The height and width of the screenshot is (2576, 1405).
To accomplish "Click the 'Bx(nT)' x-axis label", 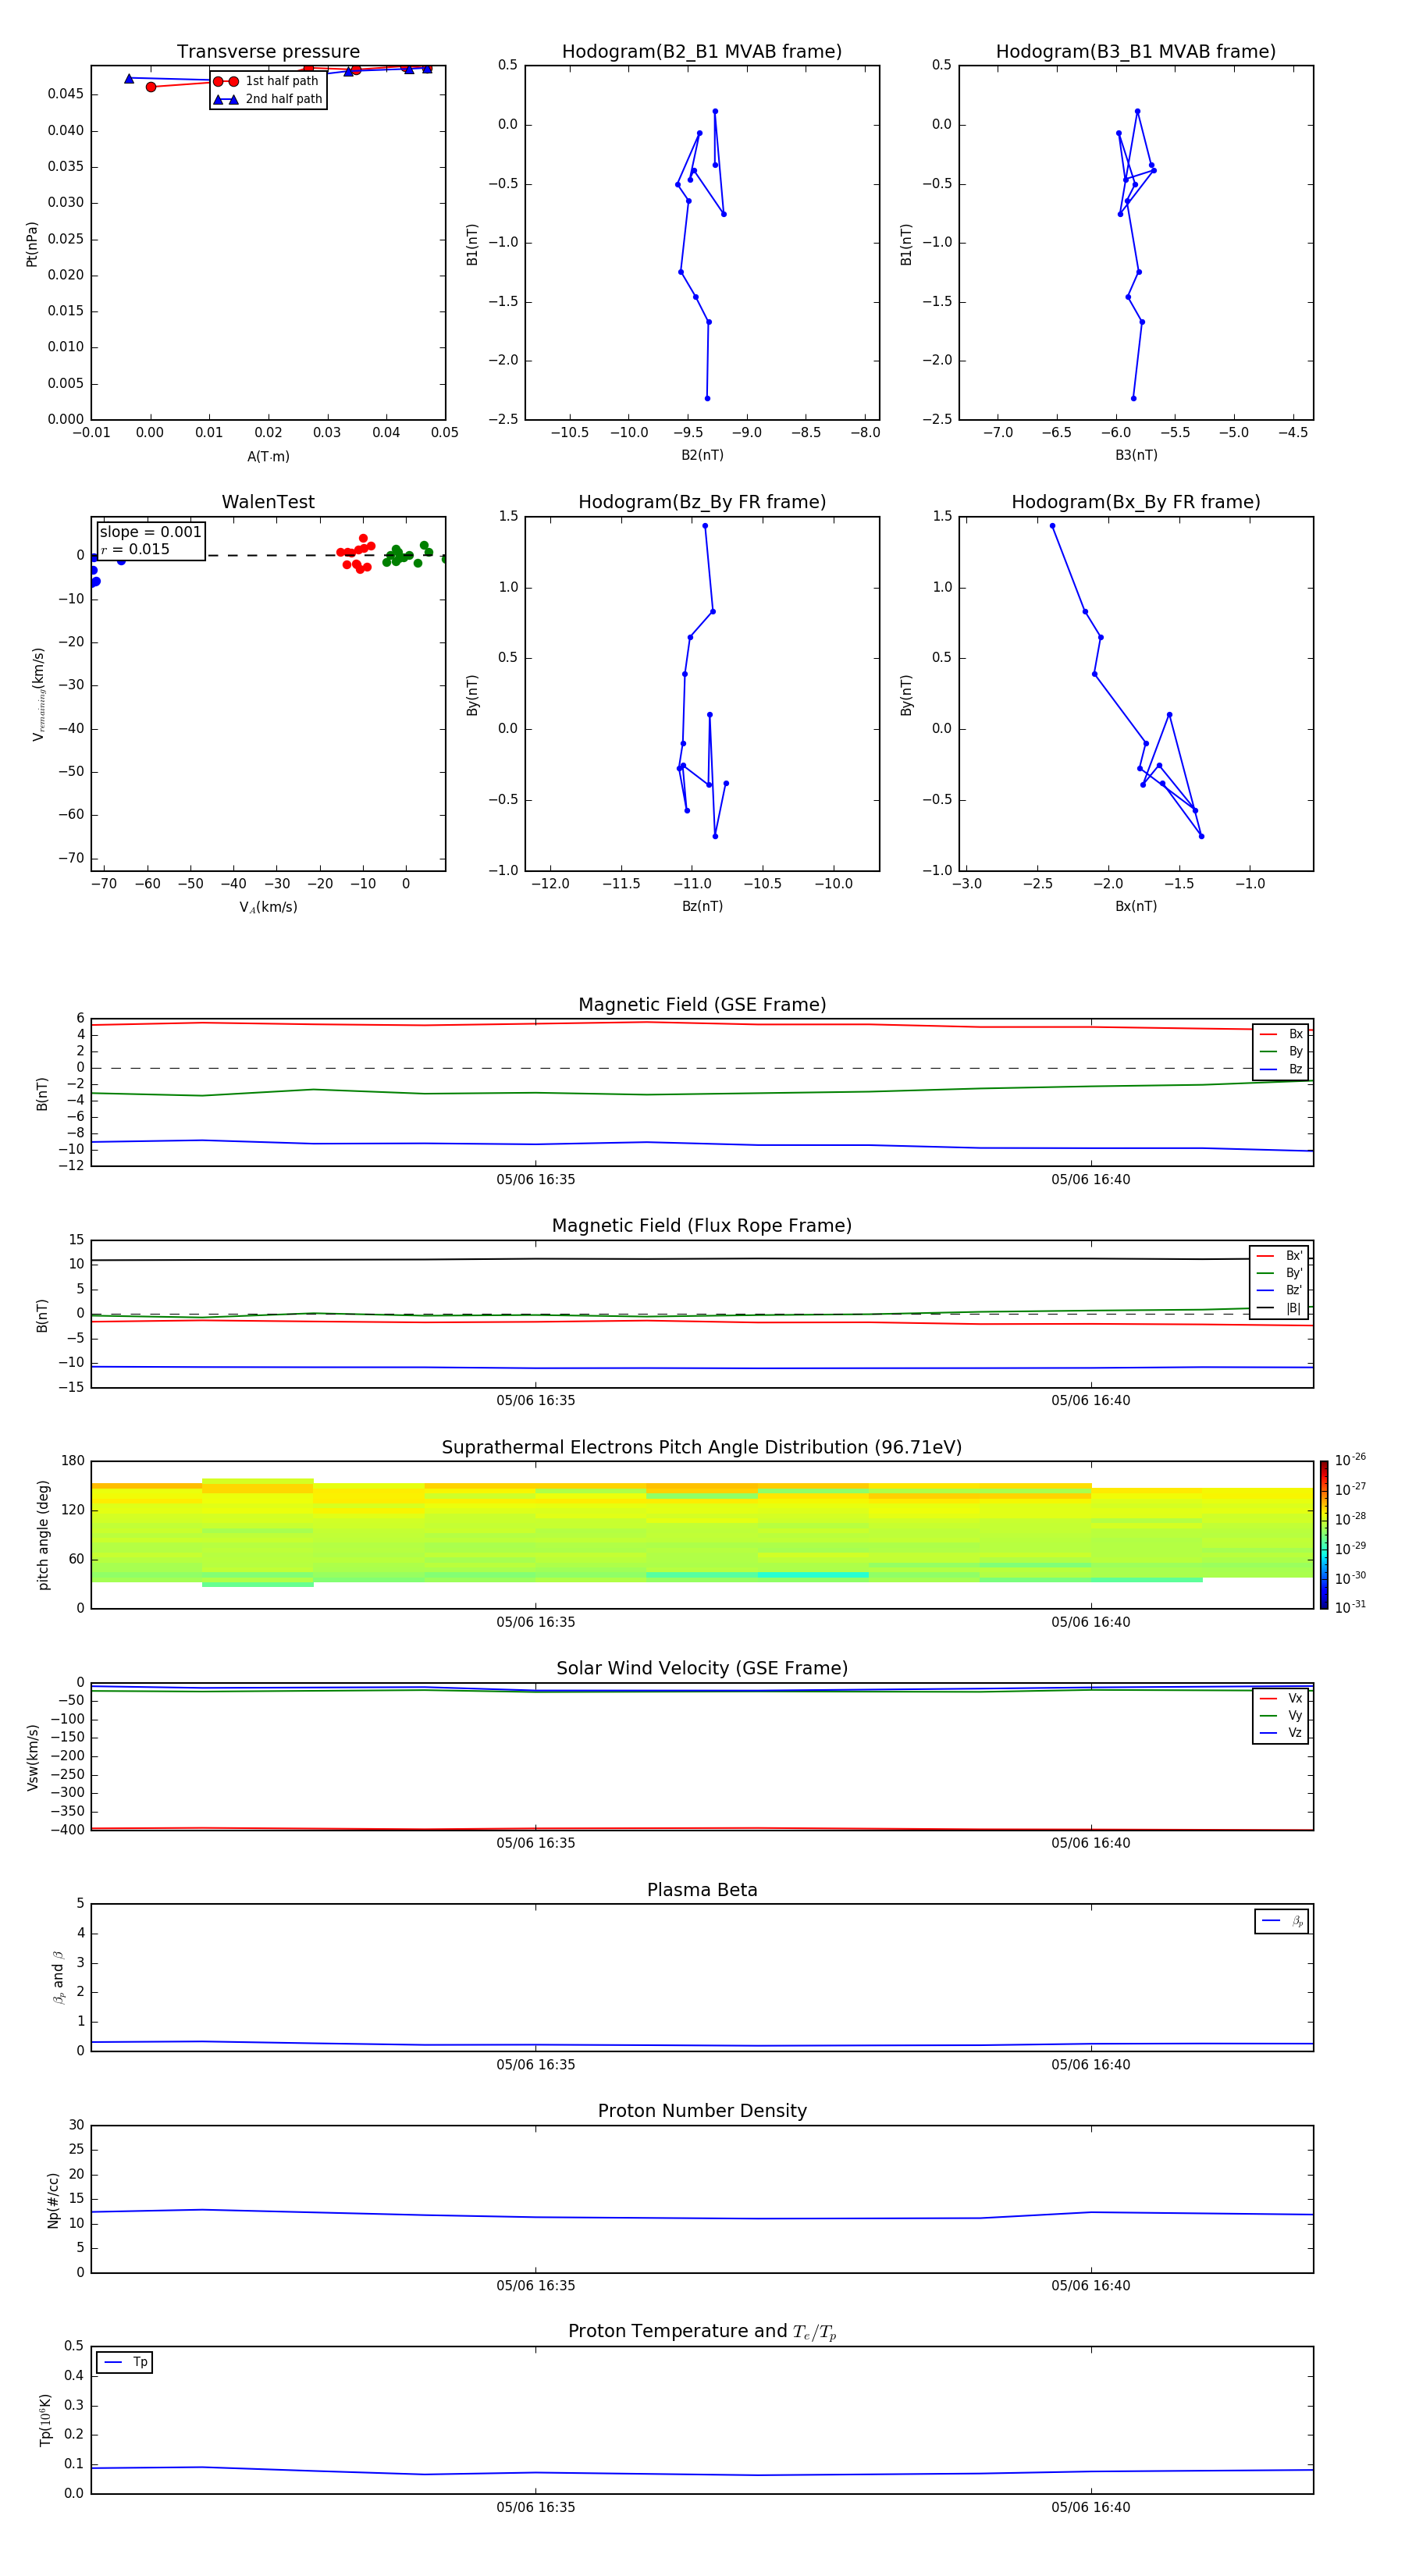I will point(1136,906).
